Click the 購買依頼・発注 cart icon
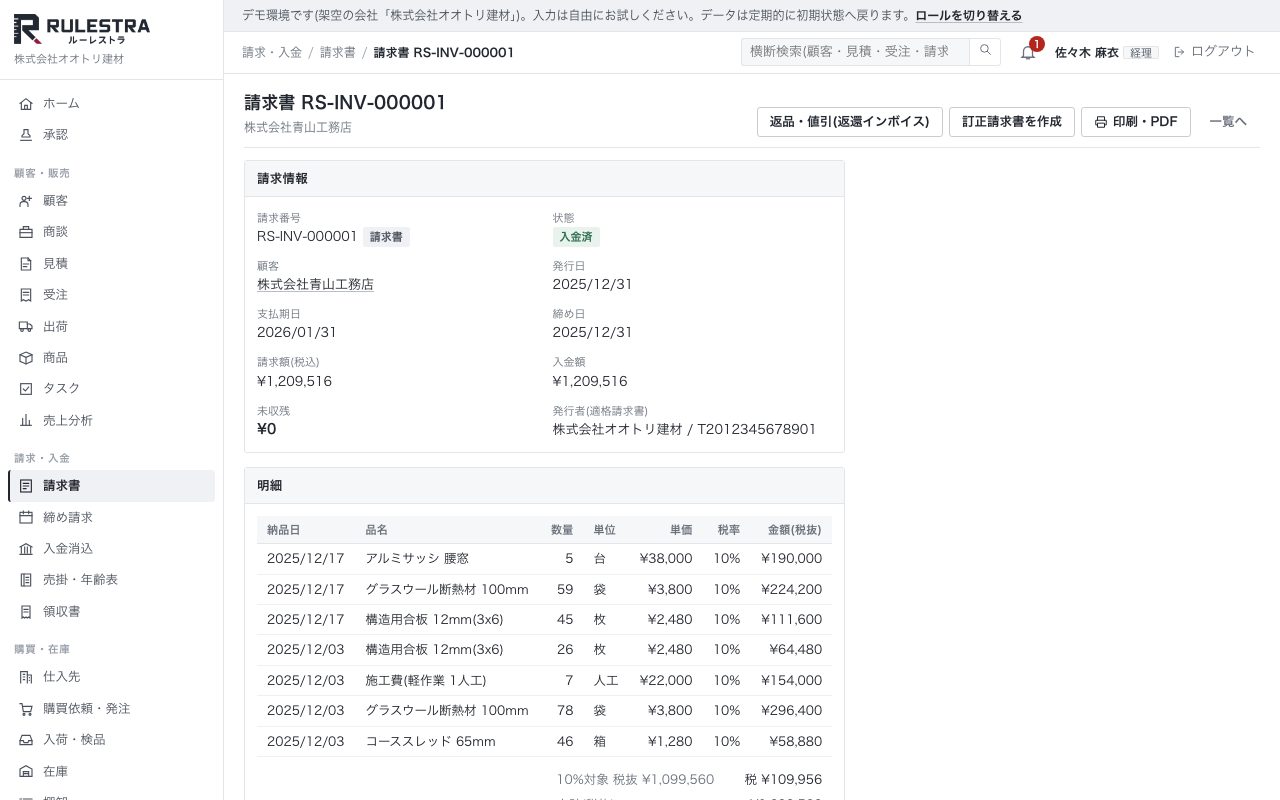Image resolution: width=1280 pixels, height=800 pixels. point(26,709)
